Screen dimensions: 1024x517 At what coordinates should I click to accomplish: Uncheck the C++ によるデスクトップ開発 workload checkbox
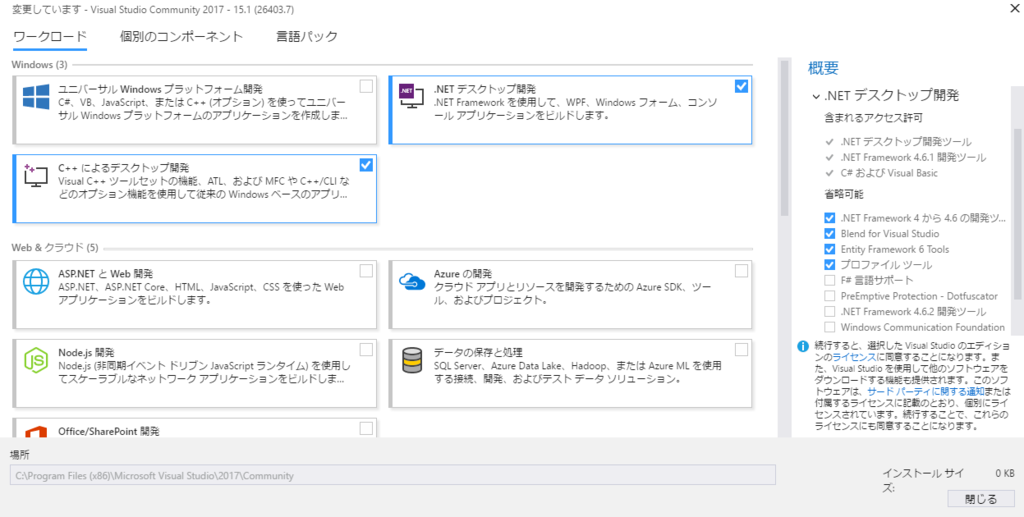[366, 165]
